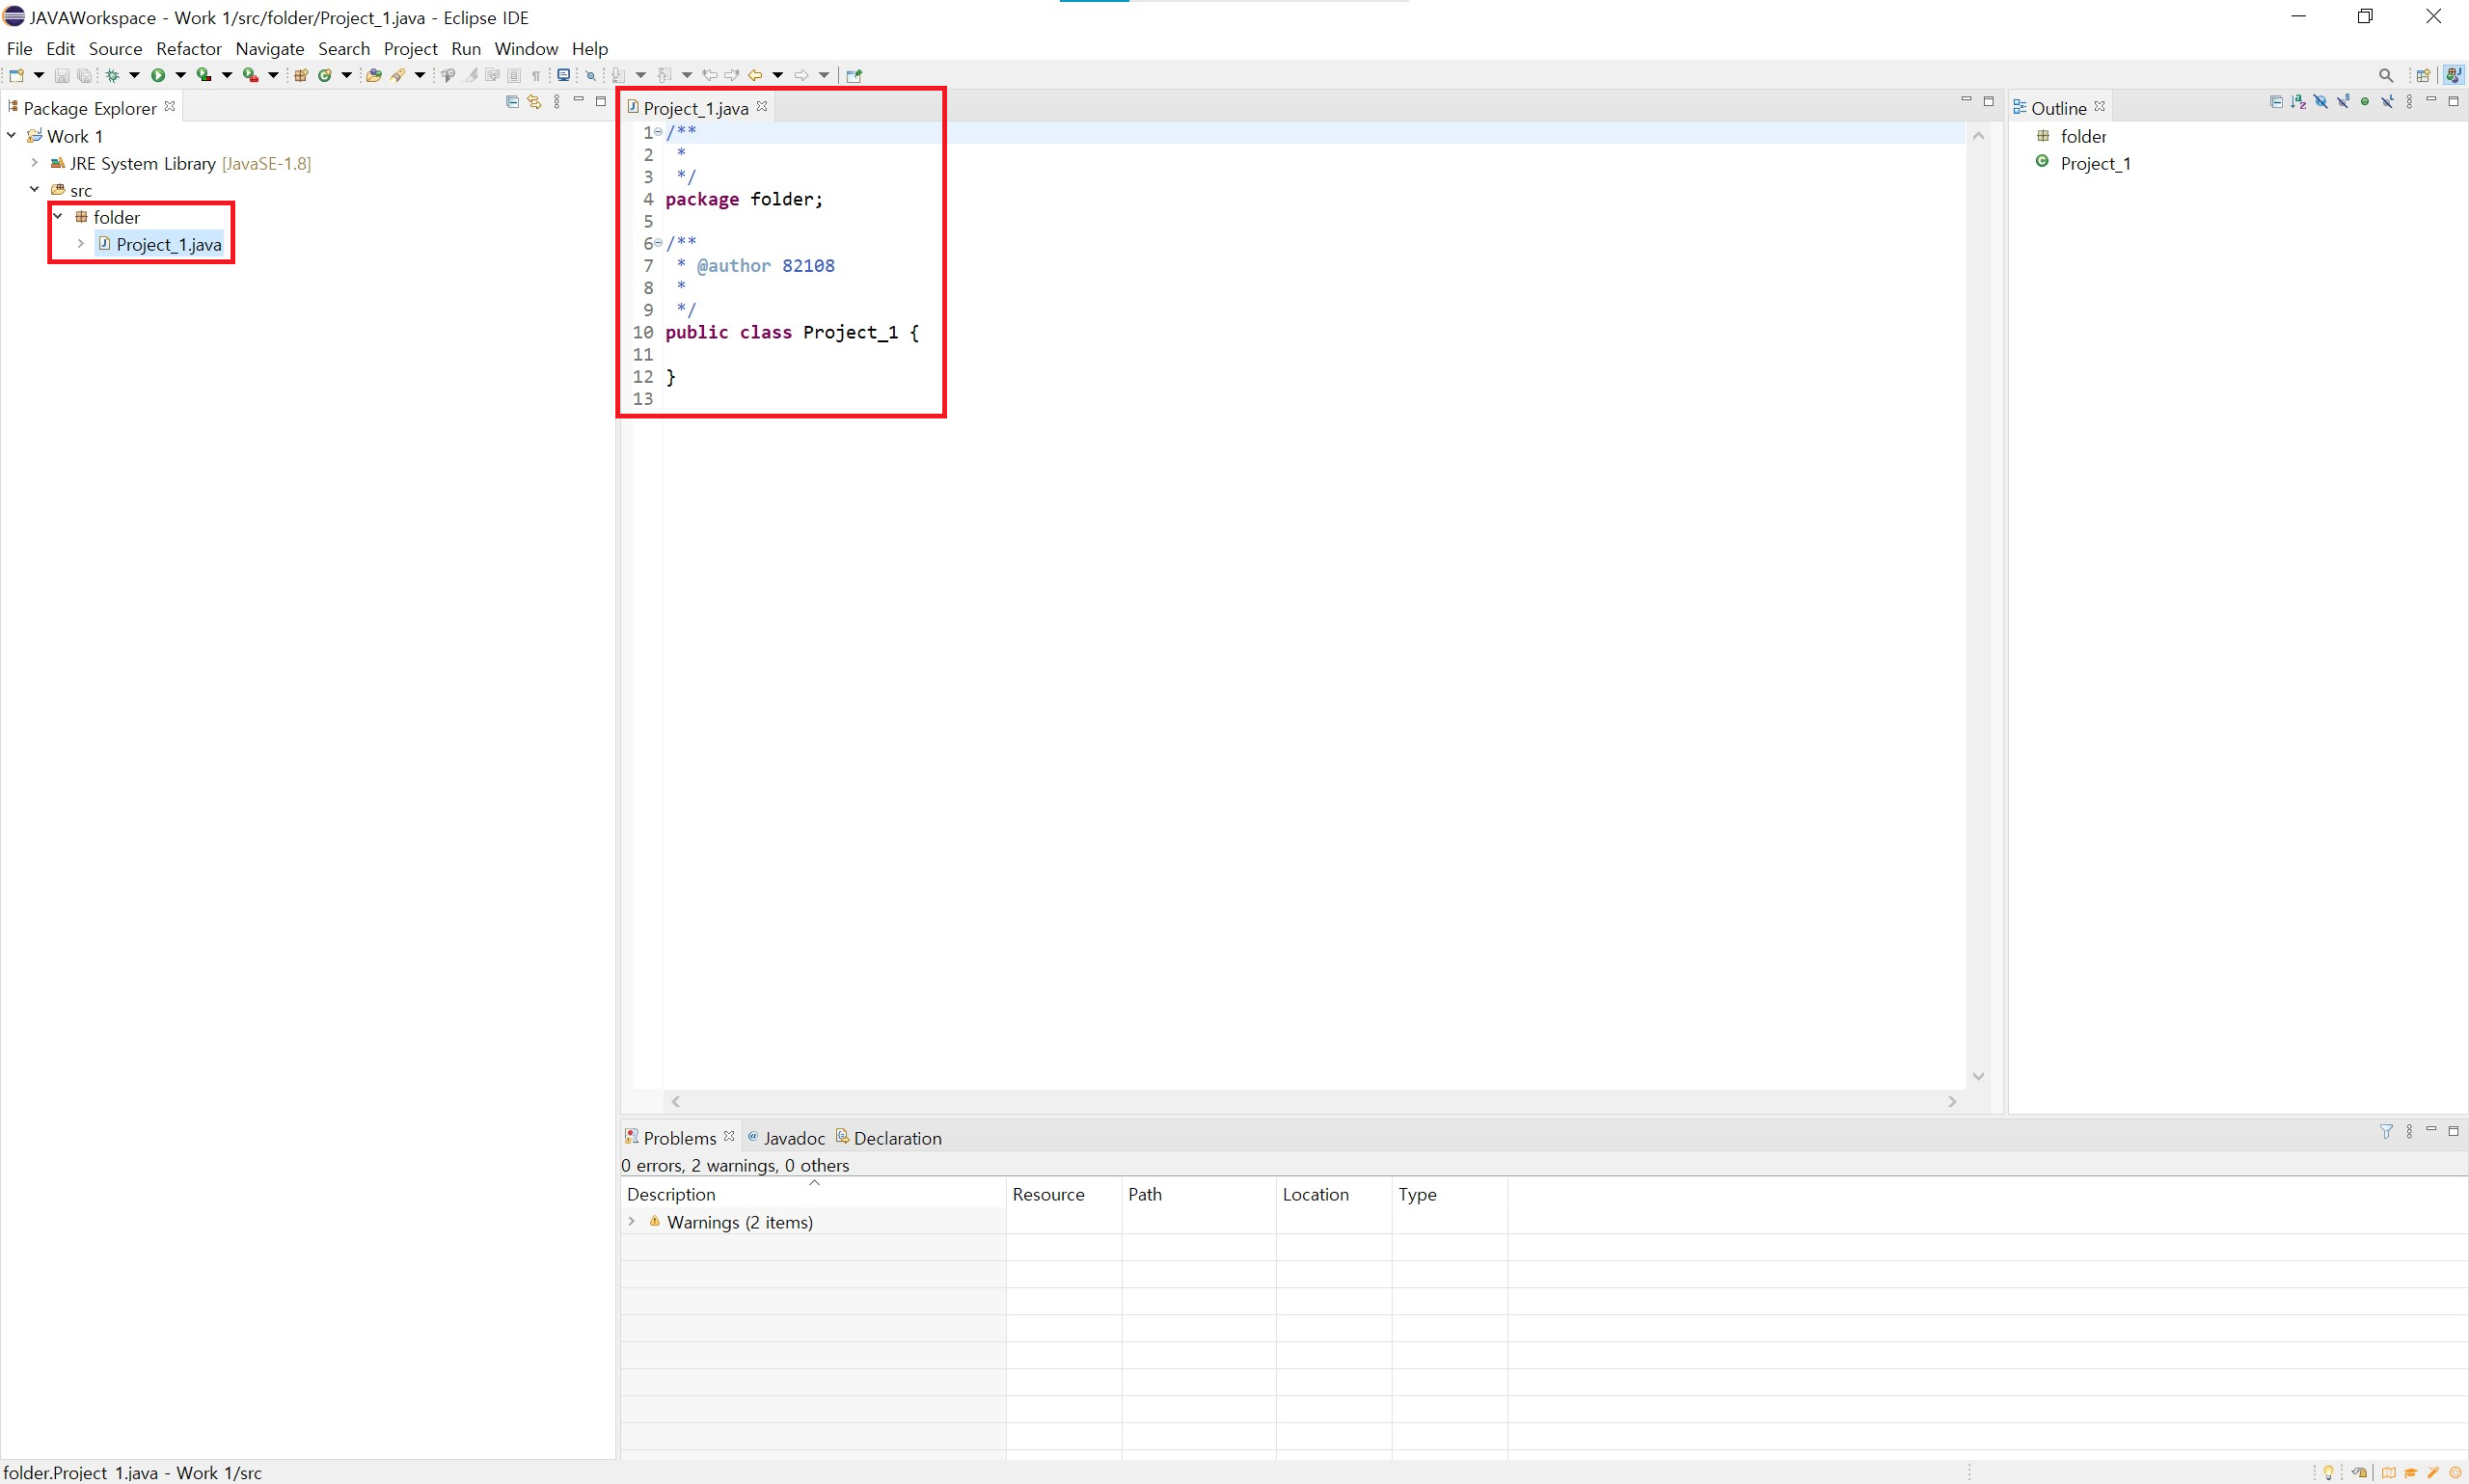Switch to the Javadoc tab

(793, 1138)
